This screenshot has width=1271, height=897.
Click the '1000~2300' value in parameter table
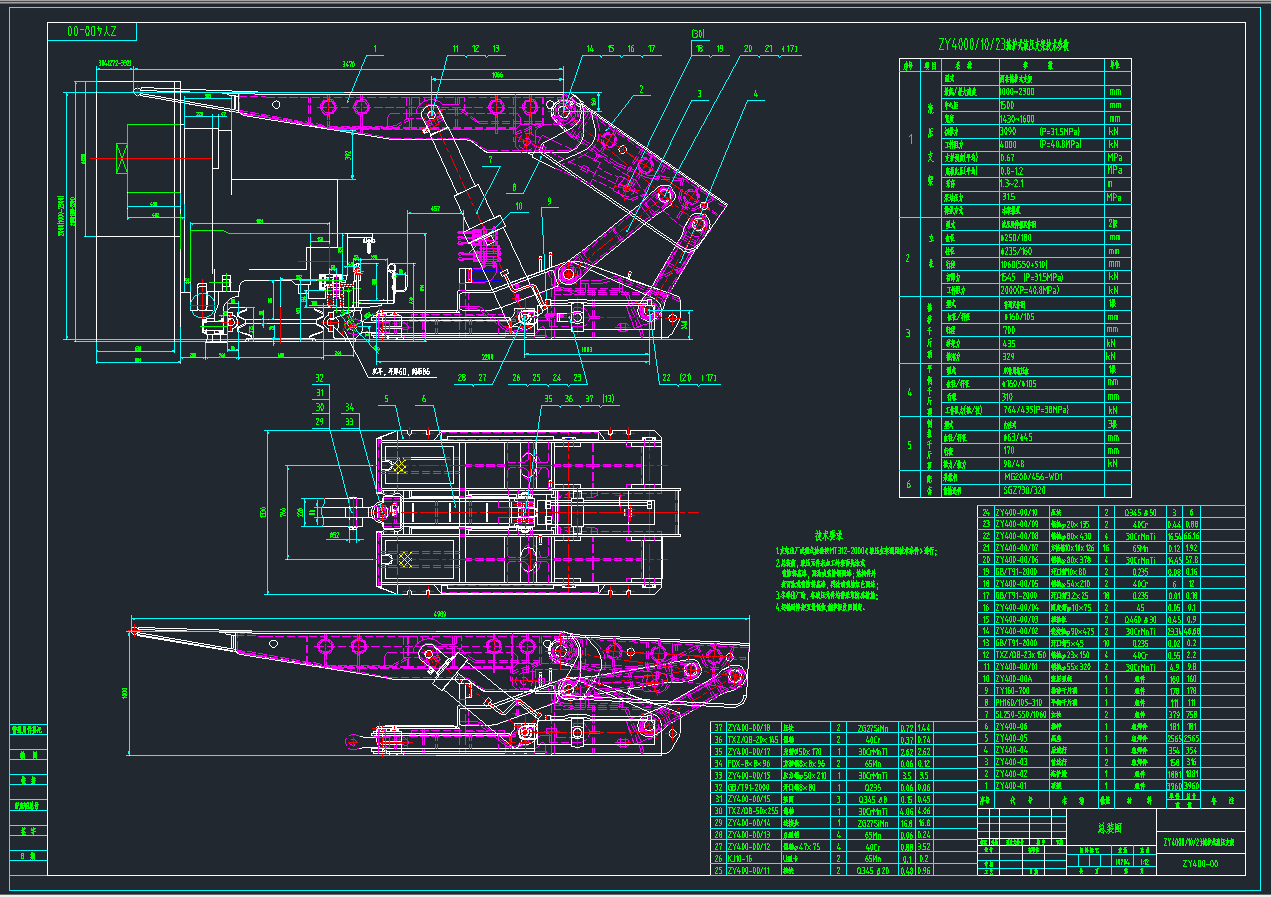click(x=1017, y=91)
